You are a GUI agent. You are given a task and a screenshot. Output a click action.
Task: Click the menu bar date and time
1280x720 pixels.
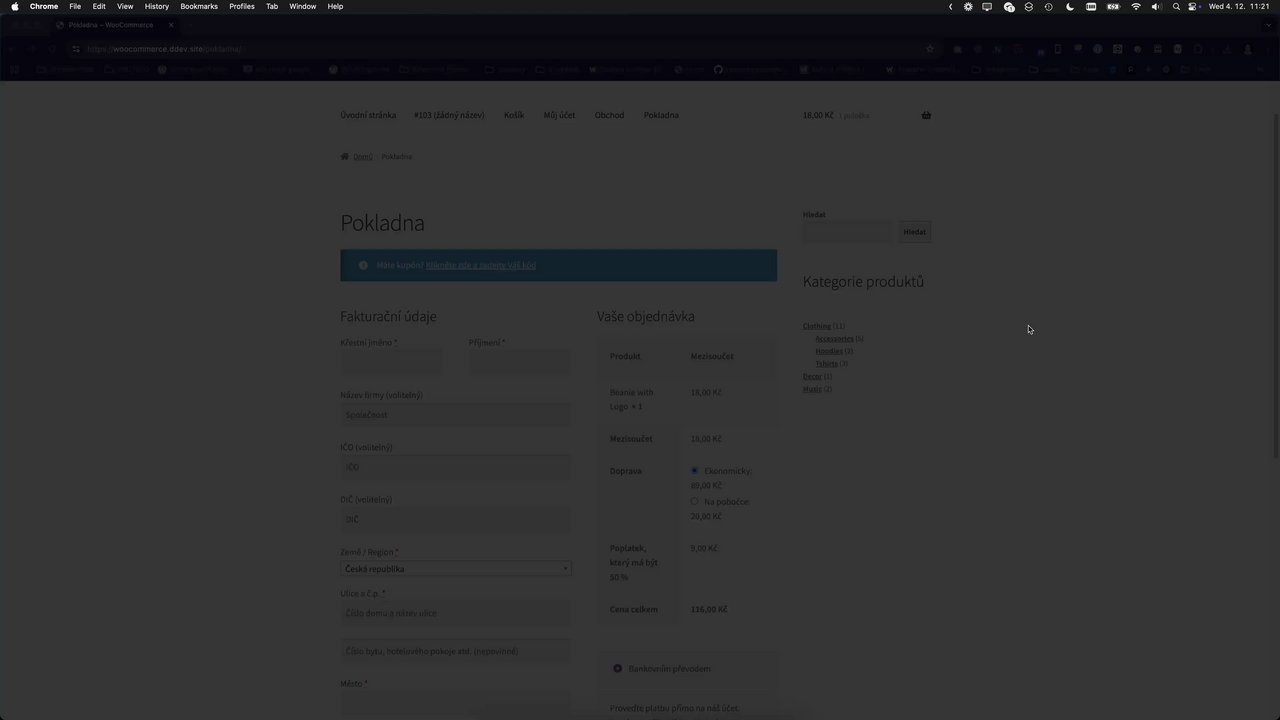coord(1239,6)
